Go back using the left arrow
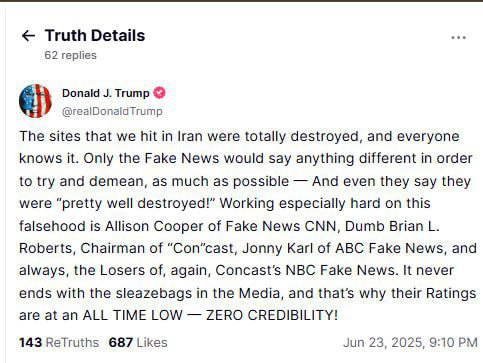The width and height of the screenshot is (483, 363). click(x=28, y=36)
